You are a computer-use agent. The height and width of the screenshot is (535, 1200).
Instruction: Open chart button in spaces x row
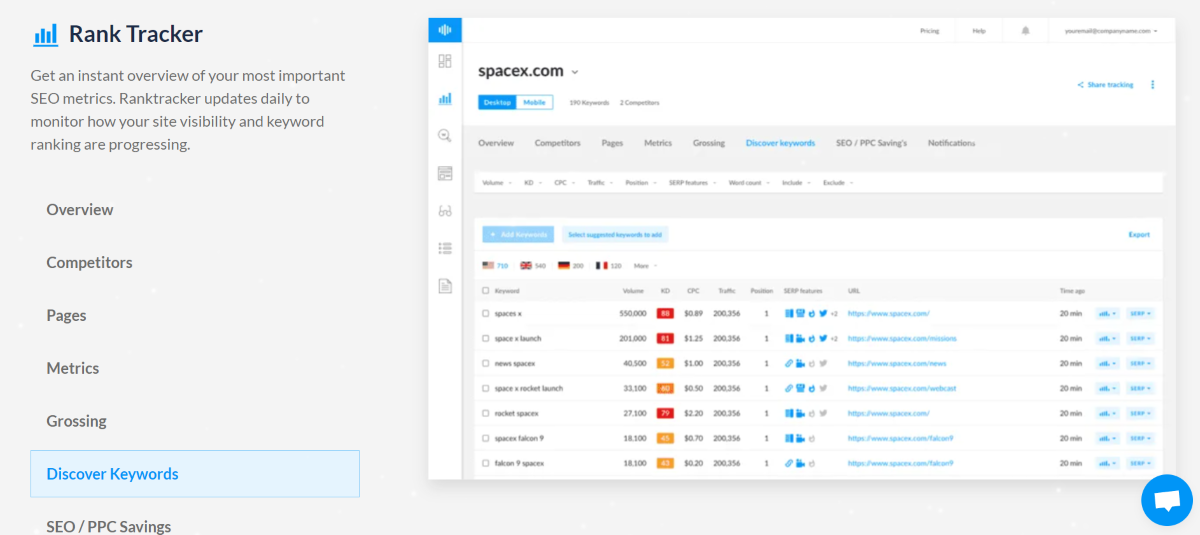pos(1107,313)
